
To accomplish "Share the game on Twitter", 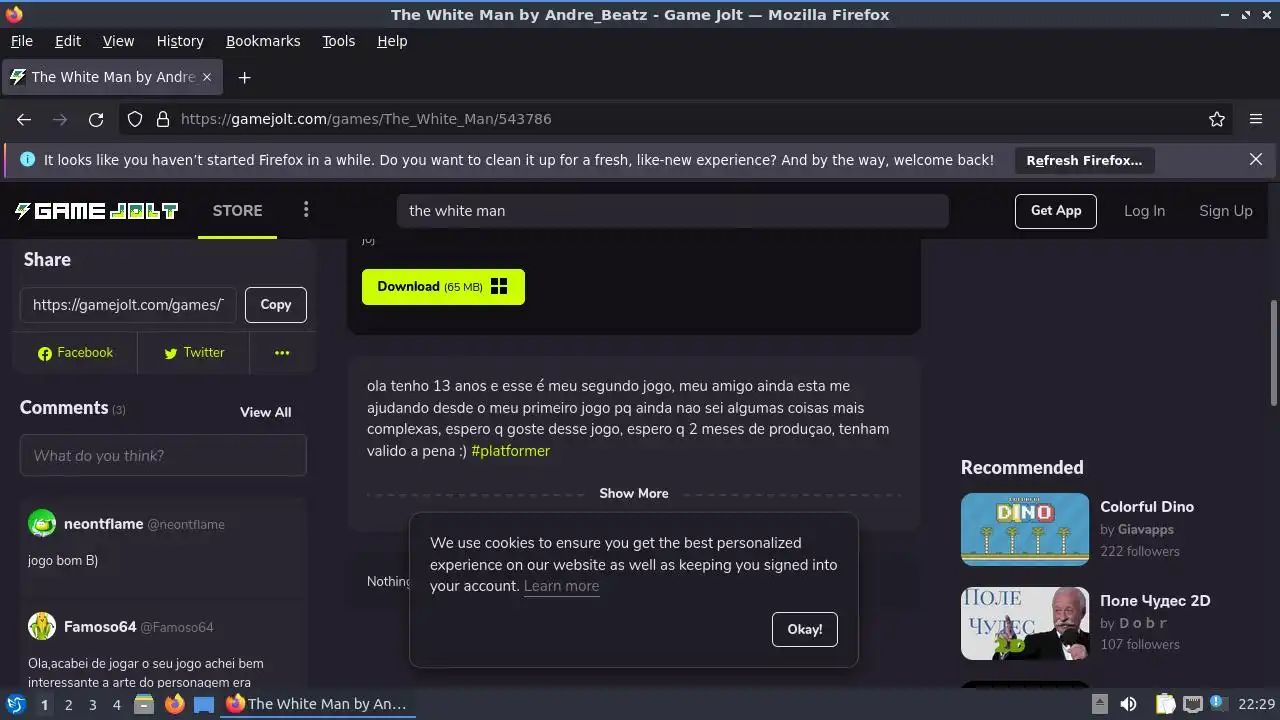I will [x=194, y=353].
